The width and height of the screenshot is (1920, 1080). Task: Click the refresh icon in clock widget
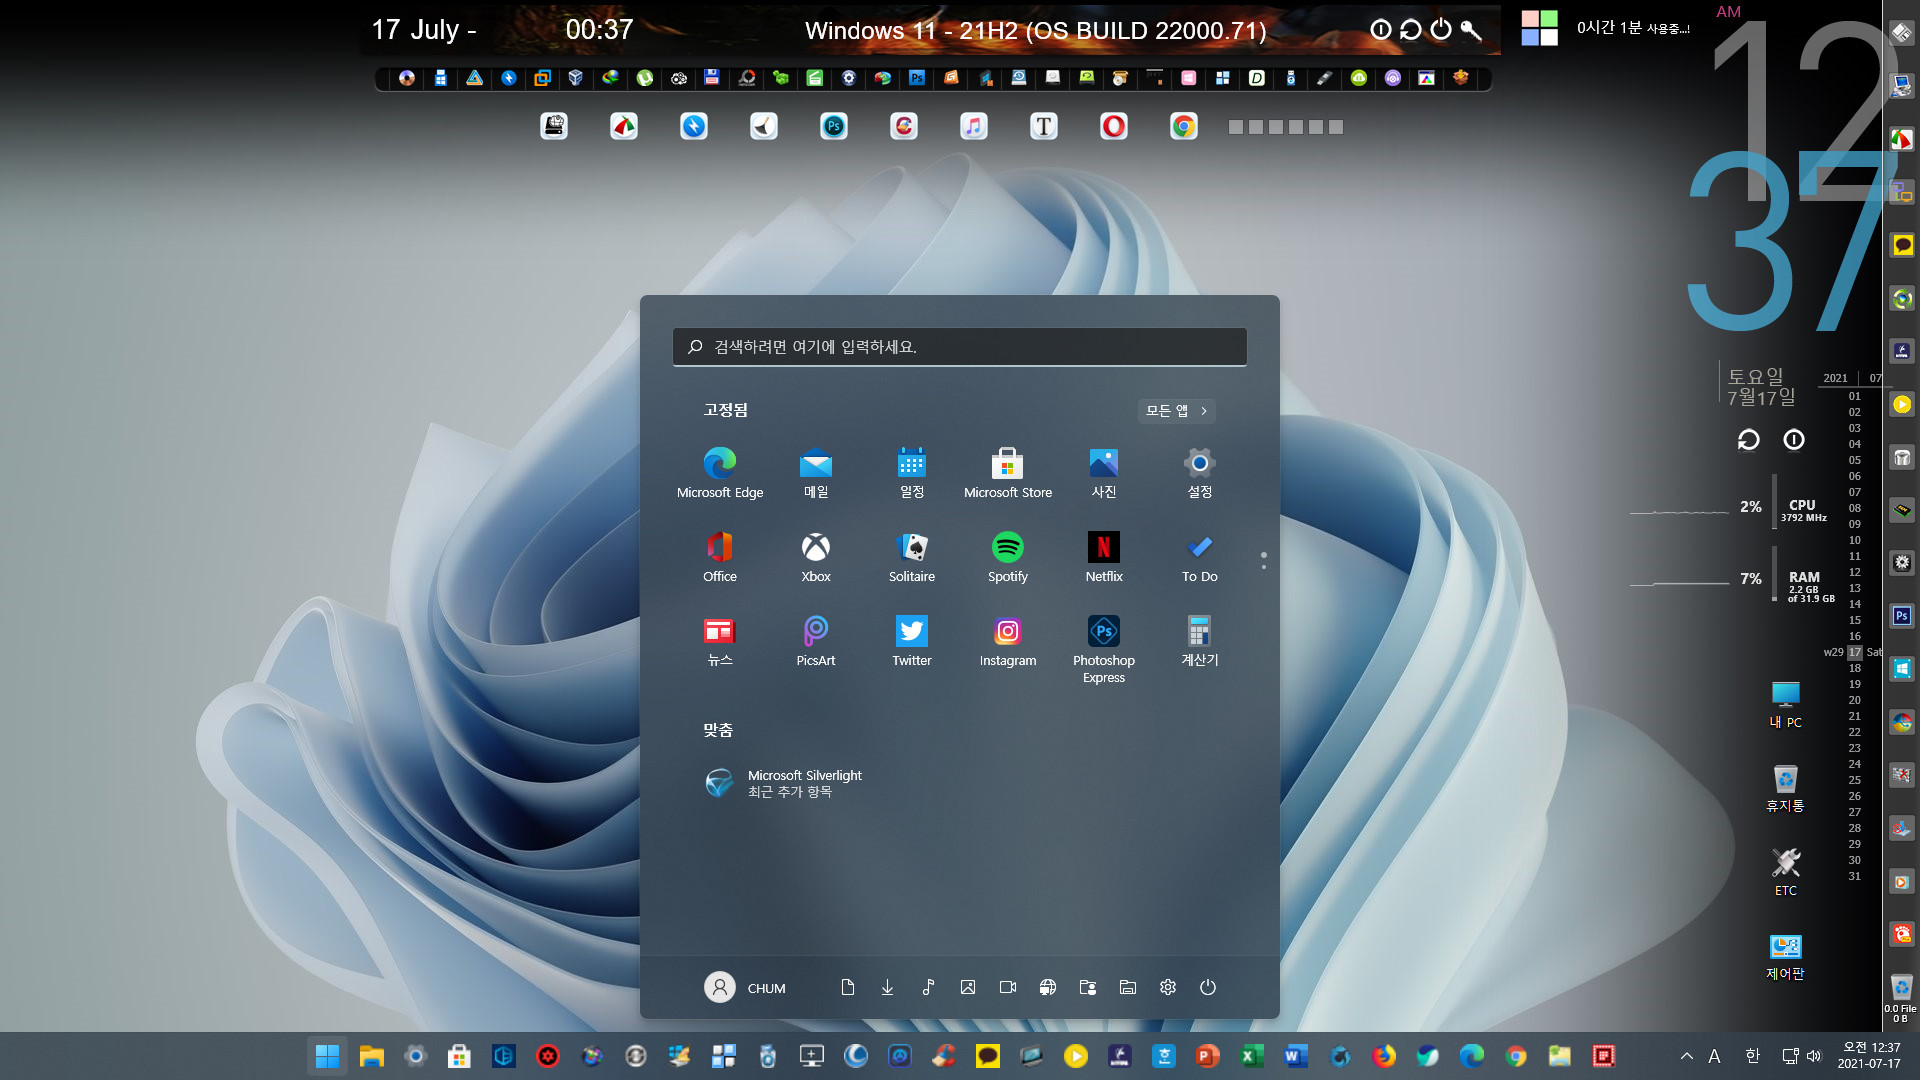[x=1748, y=440]
